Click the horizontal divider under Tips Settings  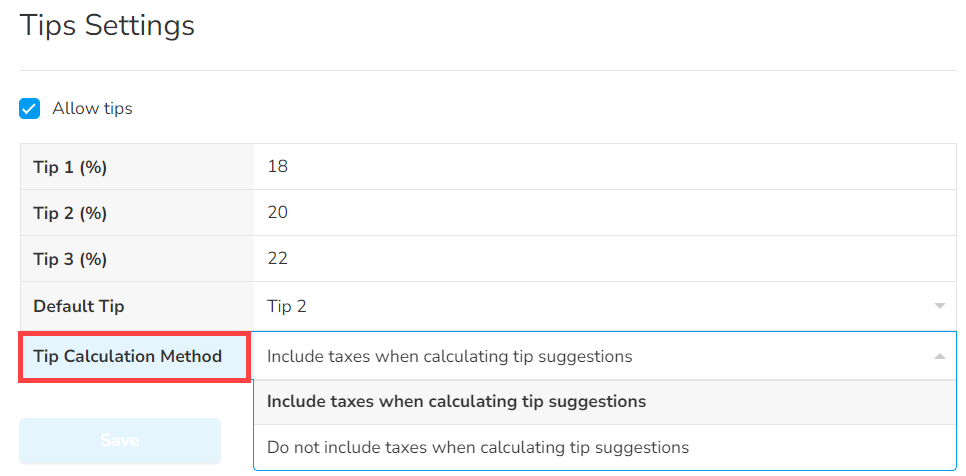(488, 70)
